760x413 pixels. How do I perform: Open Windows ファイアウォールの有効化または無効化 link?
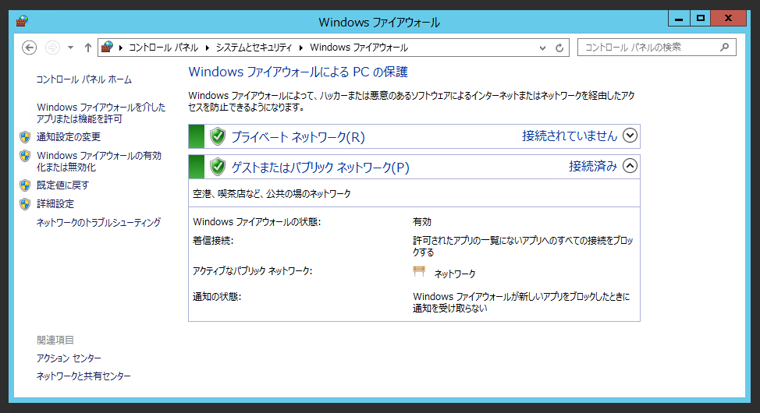[x=99, y=161]
